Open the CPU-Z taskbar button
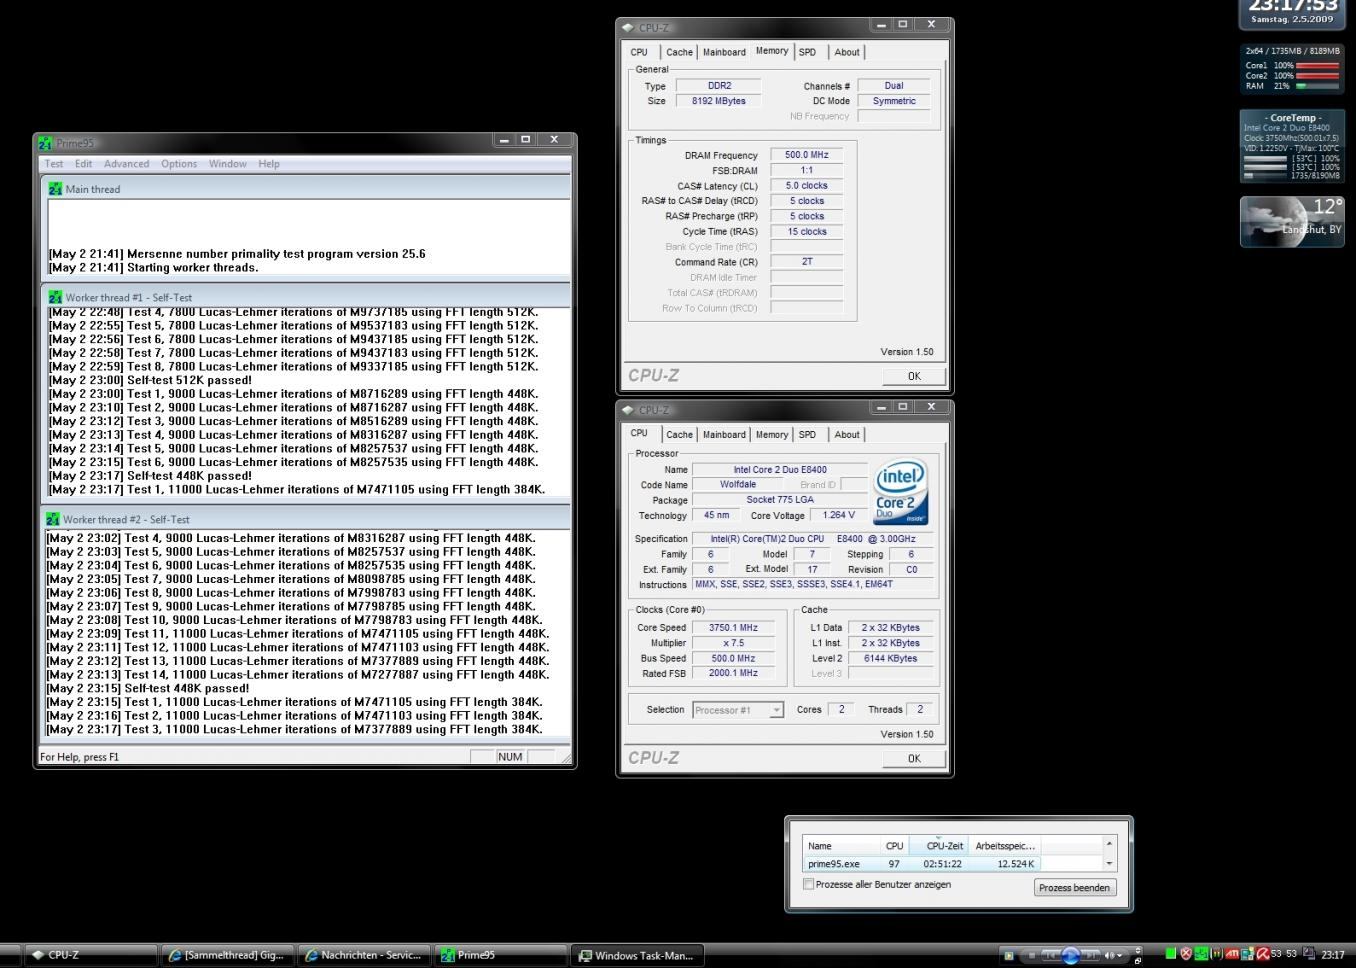Image resolution: width=1356 pixels, height=968 pixels. [x=90, y=955]
